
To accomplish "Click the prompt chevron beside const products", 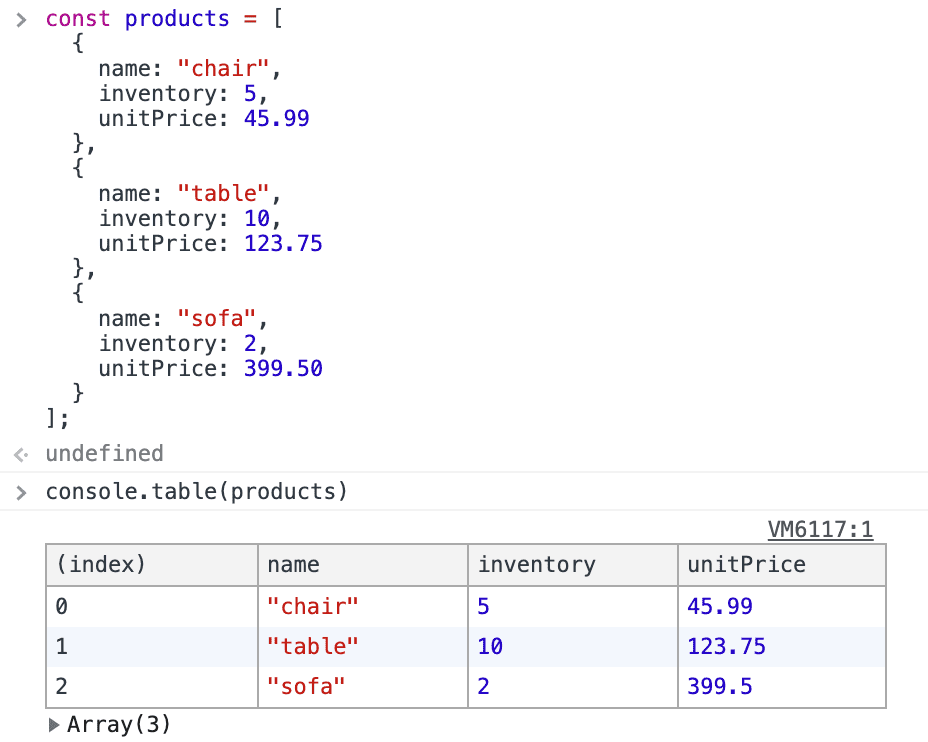I will (21, 20).
